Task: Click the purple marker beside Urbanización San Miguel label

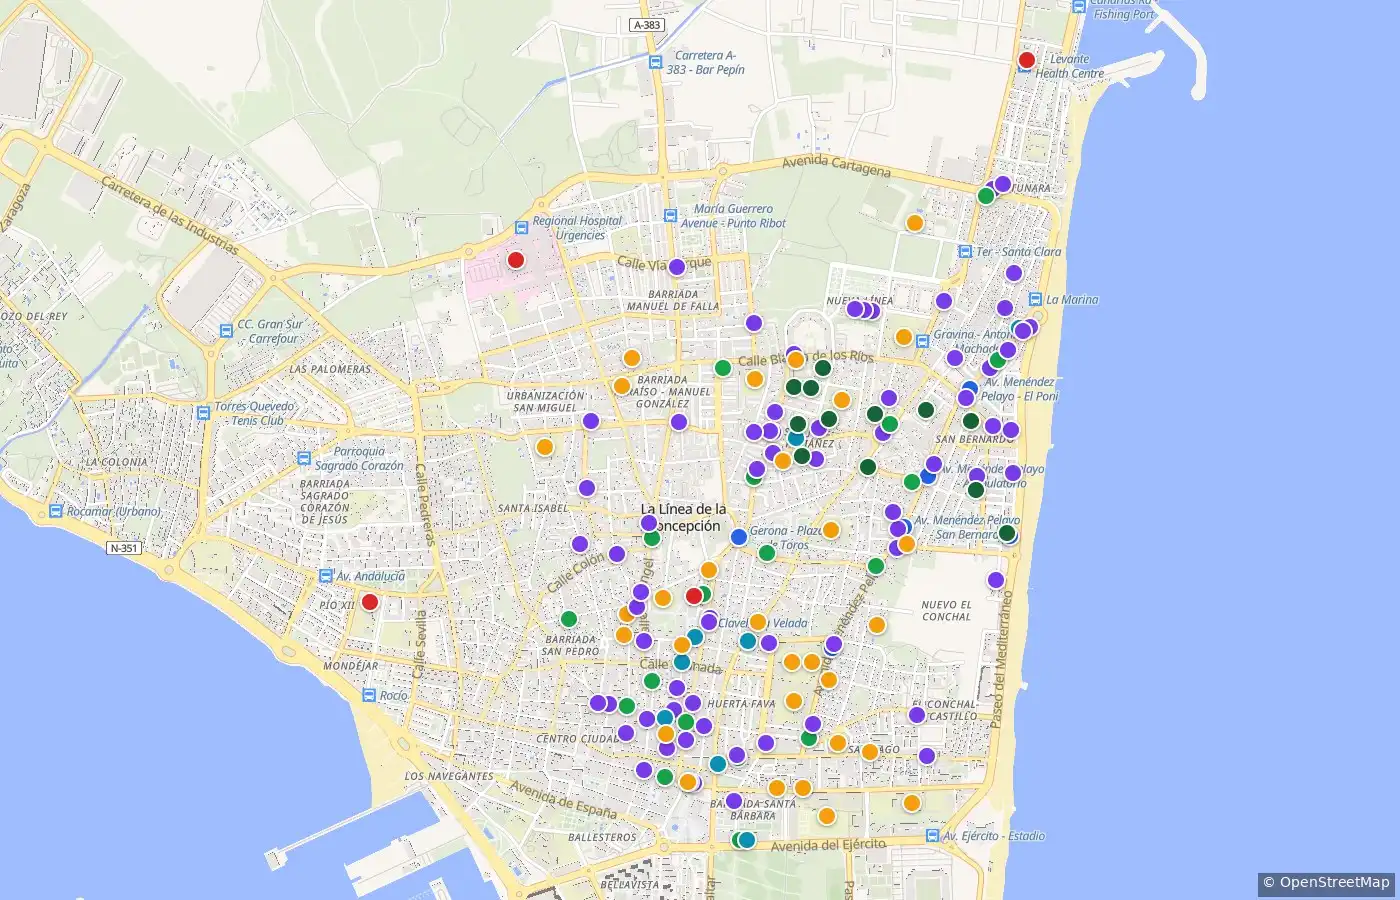Action: [591, 421]
